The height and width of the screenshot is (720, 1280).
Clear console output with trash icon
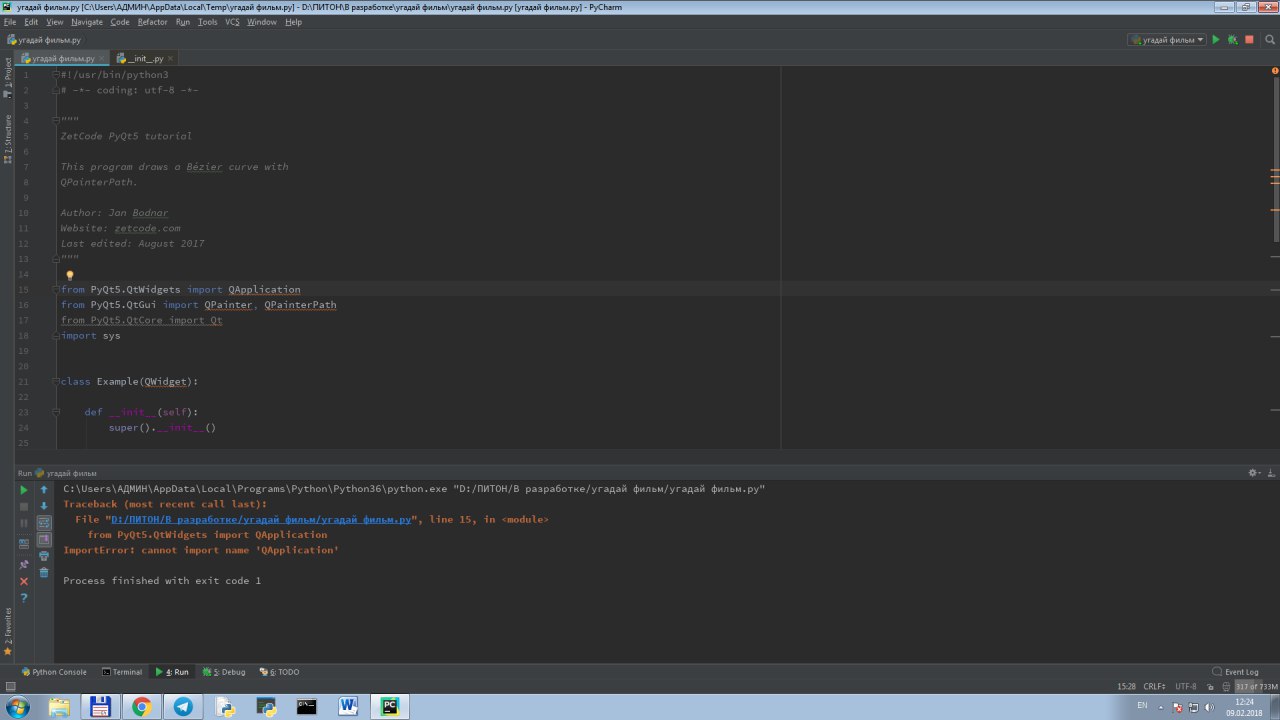[x=44, y=573]
